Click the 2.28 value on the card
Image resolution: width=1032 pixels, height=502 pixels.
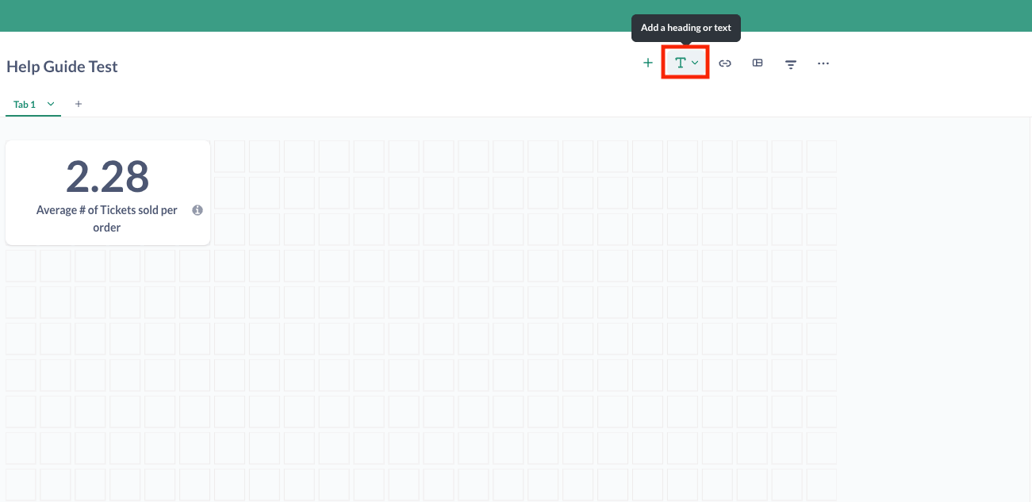coord(107,176)
